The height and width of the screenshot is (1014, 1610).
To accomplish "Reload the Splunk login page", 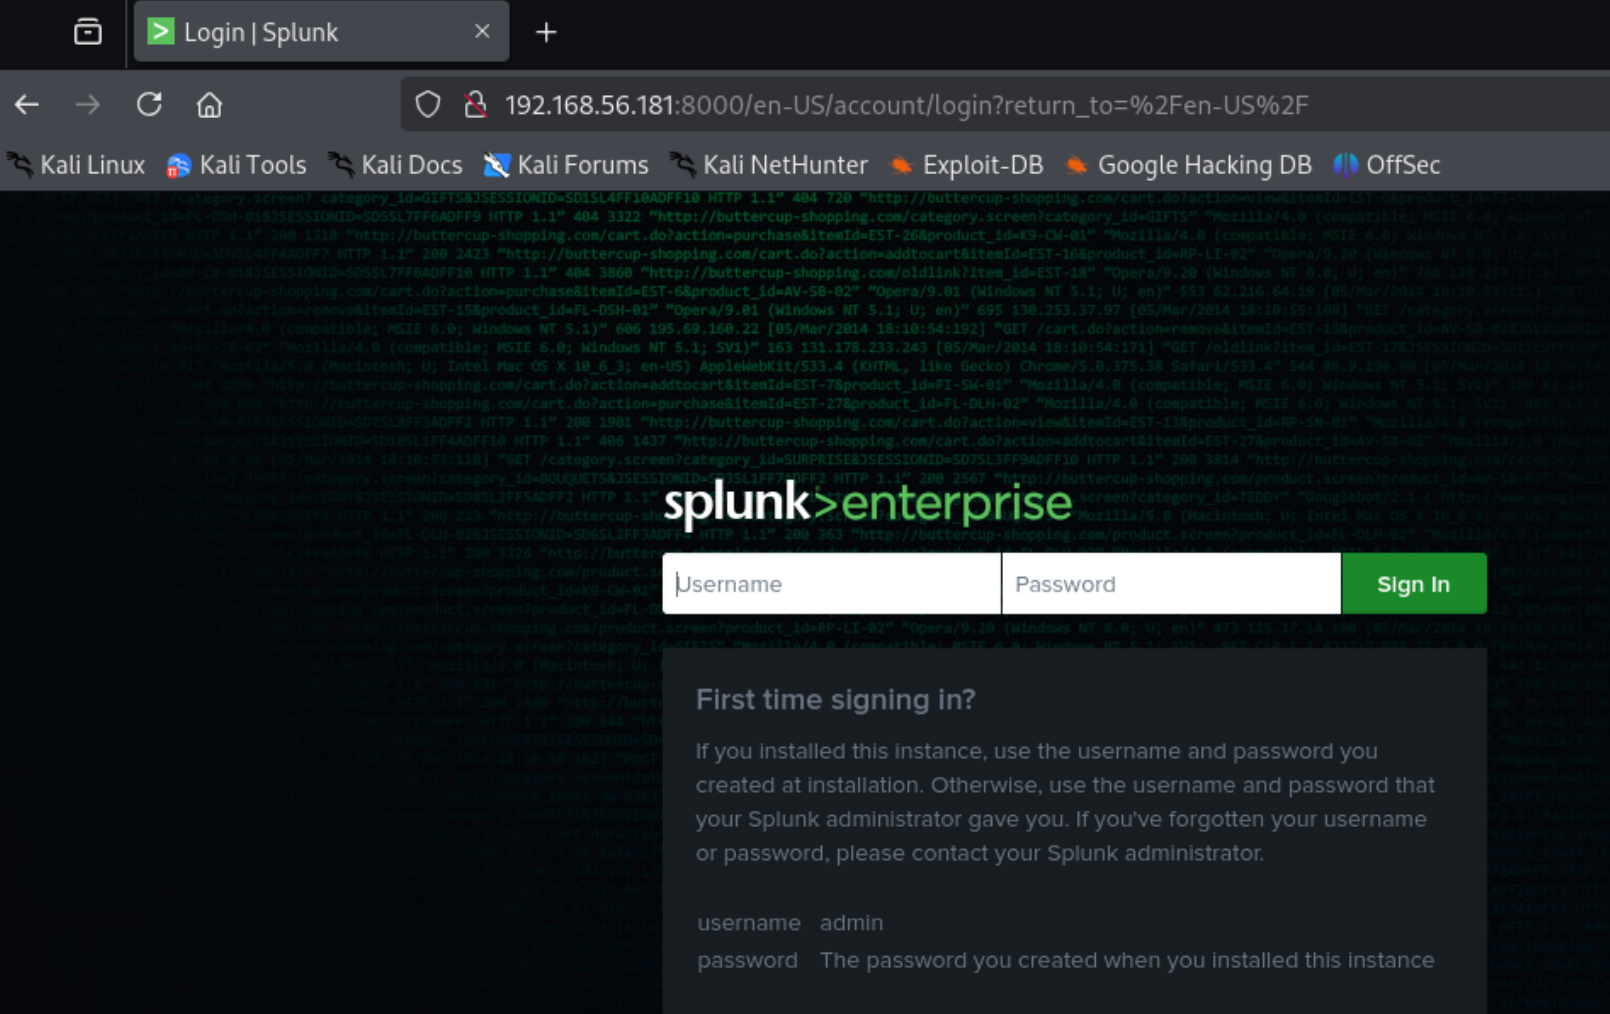I will tap(149, 105).
